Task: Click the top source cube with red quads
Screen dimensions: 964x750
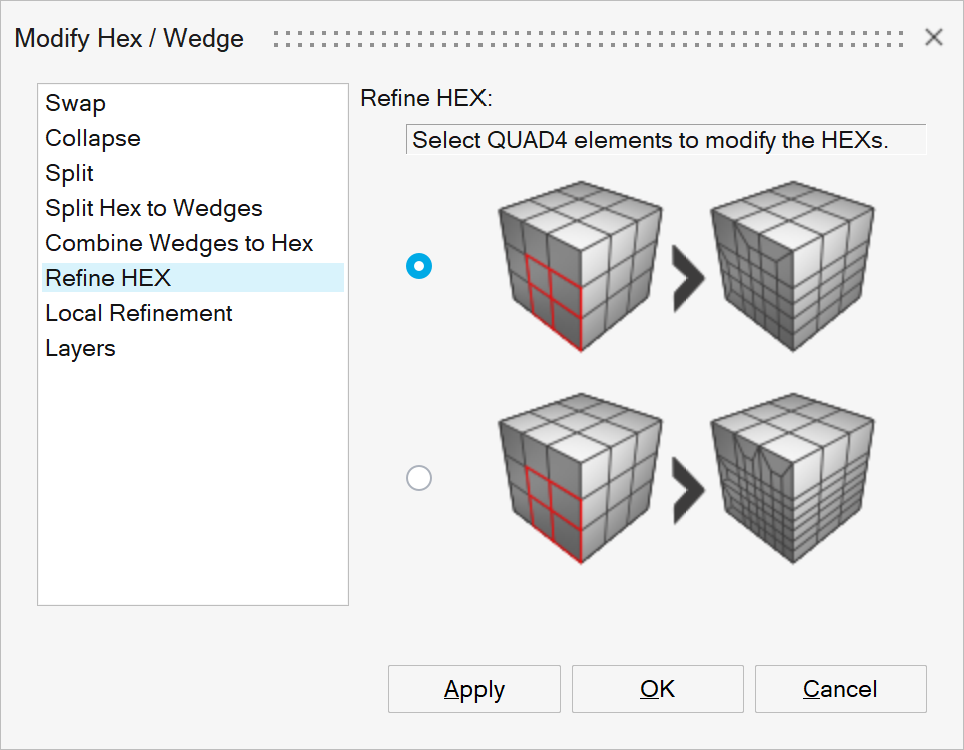Action: [x=580, y=266]
